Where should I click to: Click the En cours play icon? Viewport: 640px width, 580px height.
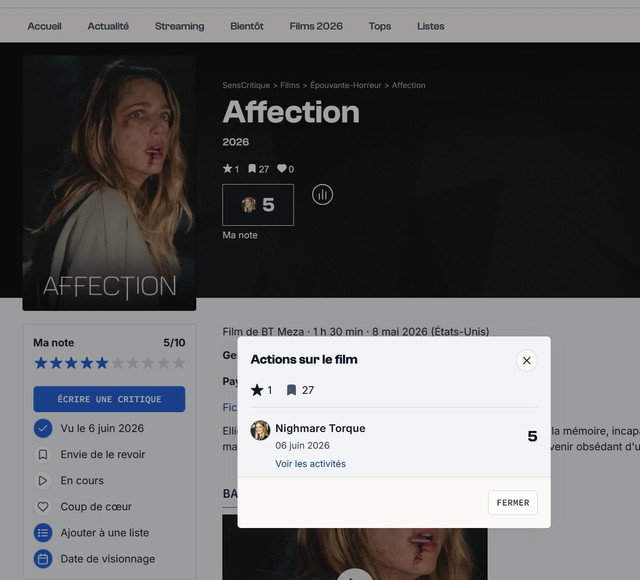pos(43,480)
